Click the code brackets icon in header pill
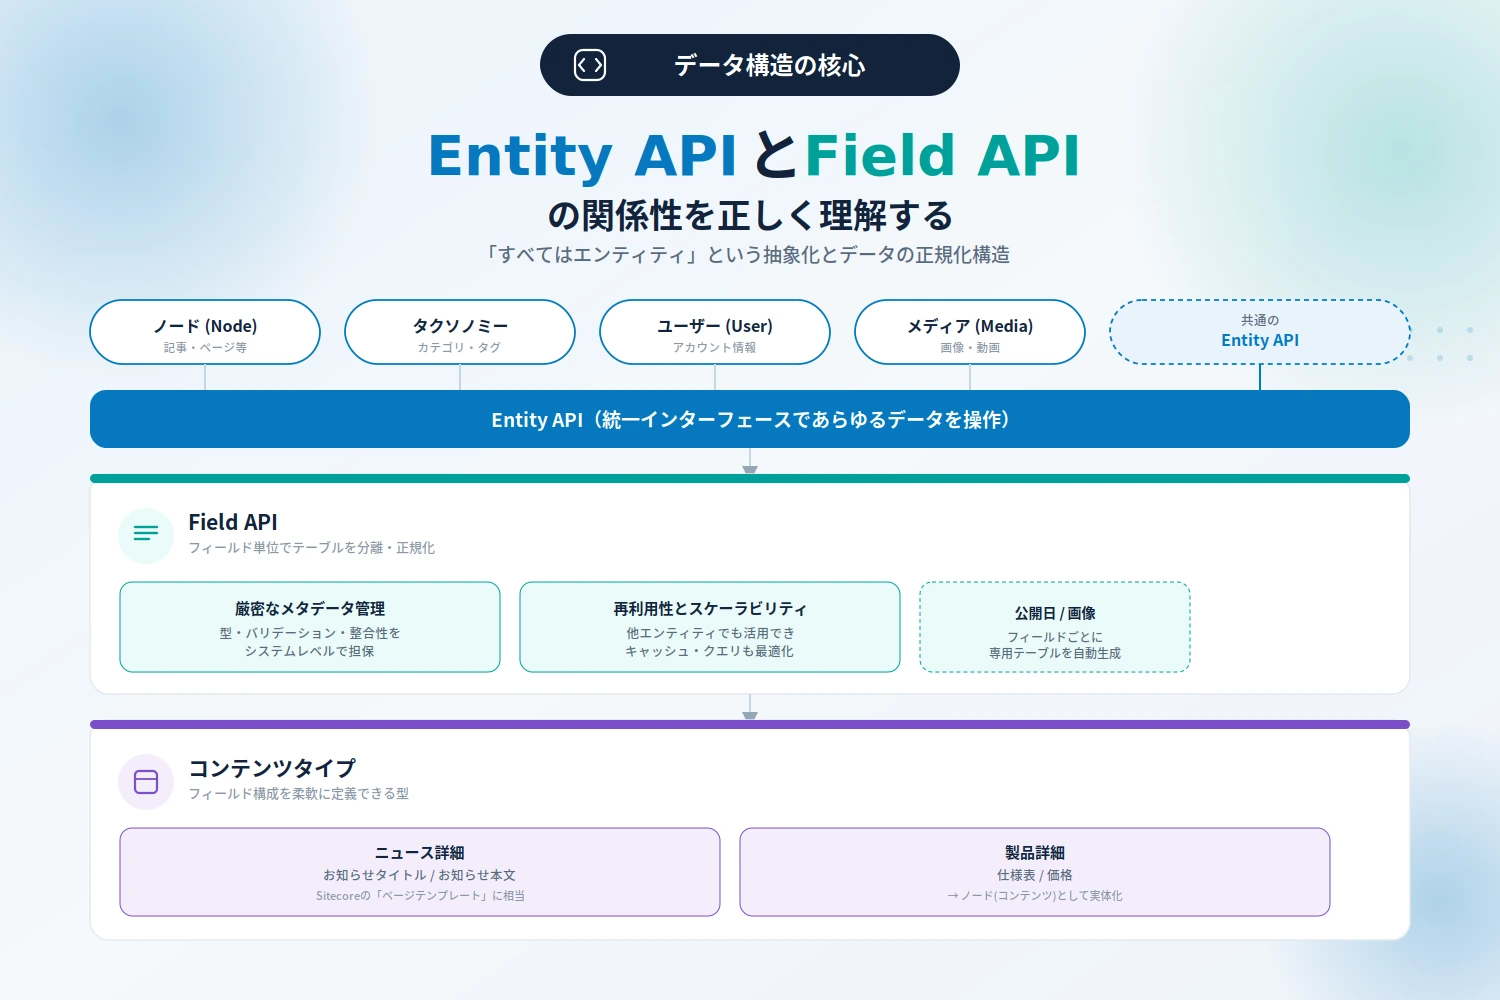Viewport: 1500px width, 1000px height. 590,65
